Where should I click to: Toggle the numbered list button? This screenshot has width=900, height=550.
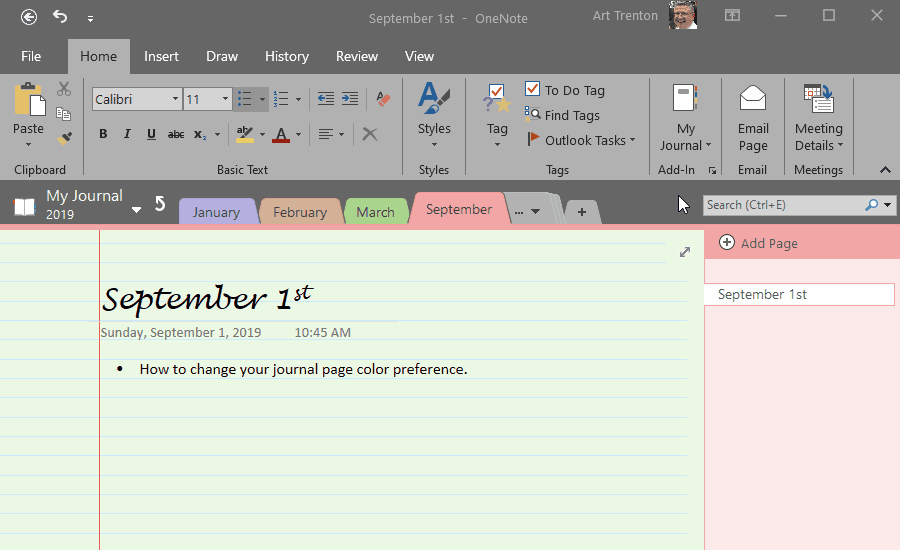(281, 99)
